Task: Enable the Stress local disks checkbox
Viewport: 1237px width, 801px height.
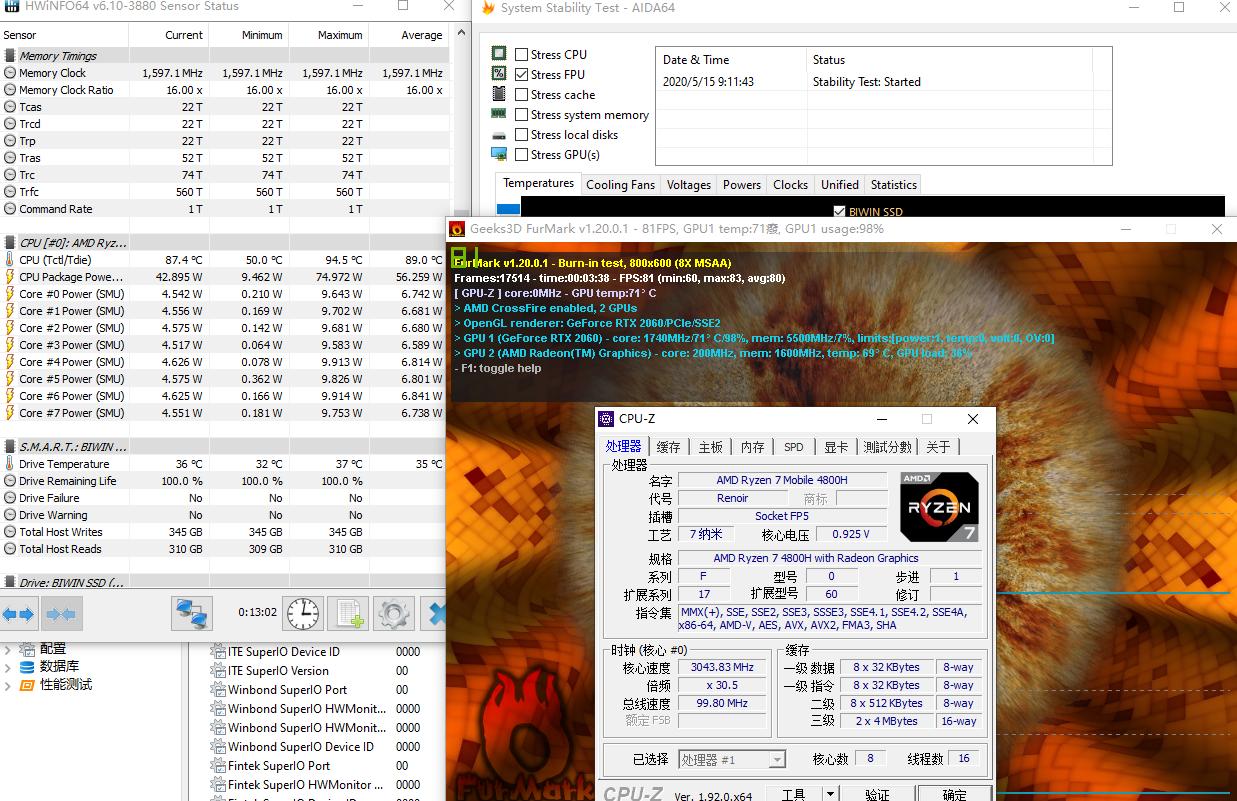Action: click(521, 134)
